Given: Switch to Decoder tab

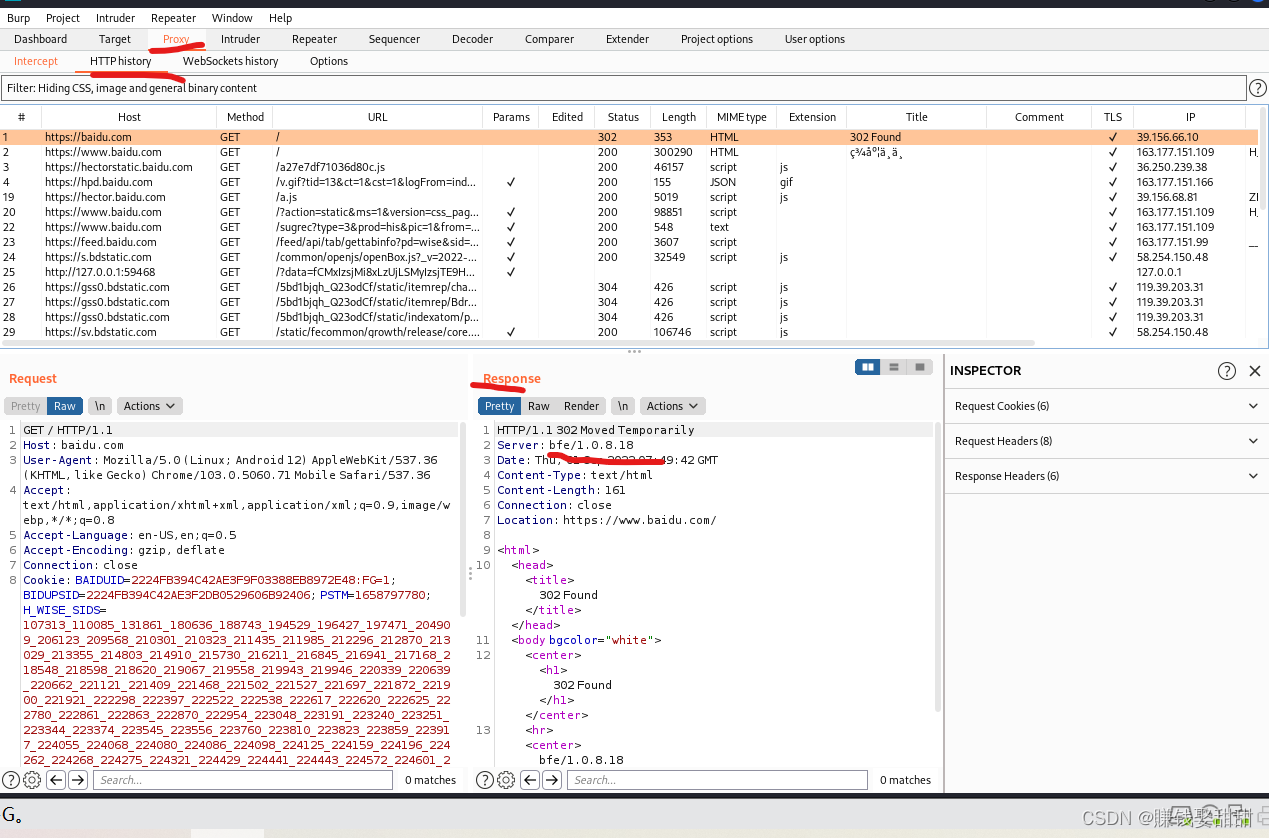Looking at the screenshot, I should (473, 39).
